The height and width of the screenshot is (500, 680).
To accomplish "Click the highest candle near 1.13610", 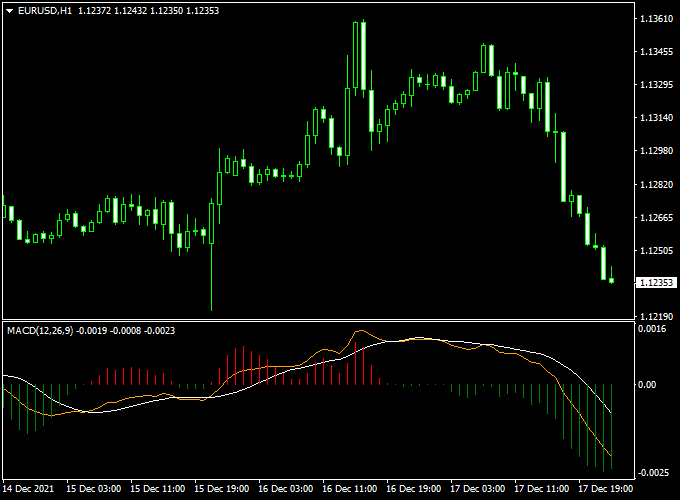I will click(x=363, y=56).
